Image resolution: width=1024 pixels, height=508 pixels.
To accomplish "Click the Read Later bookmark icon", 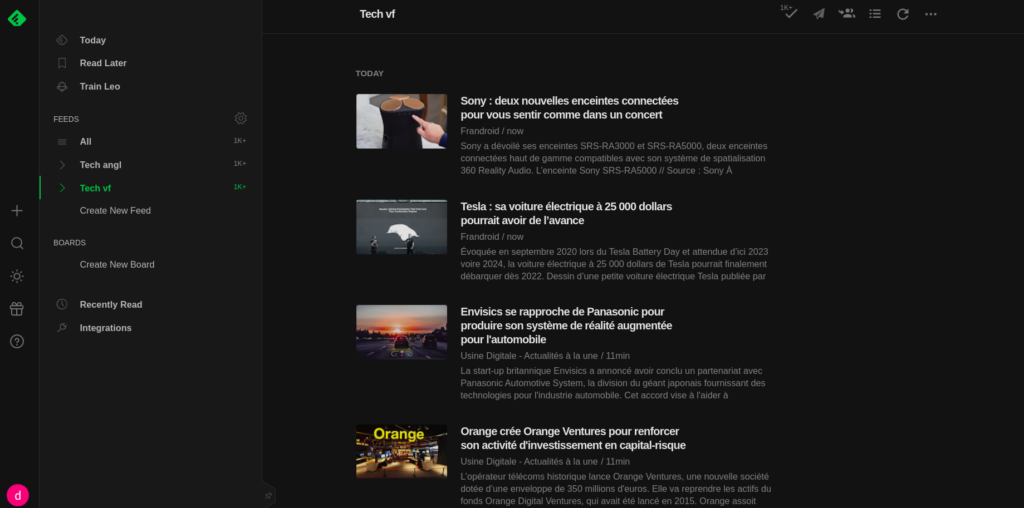I will (x=62, y=63).
